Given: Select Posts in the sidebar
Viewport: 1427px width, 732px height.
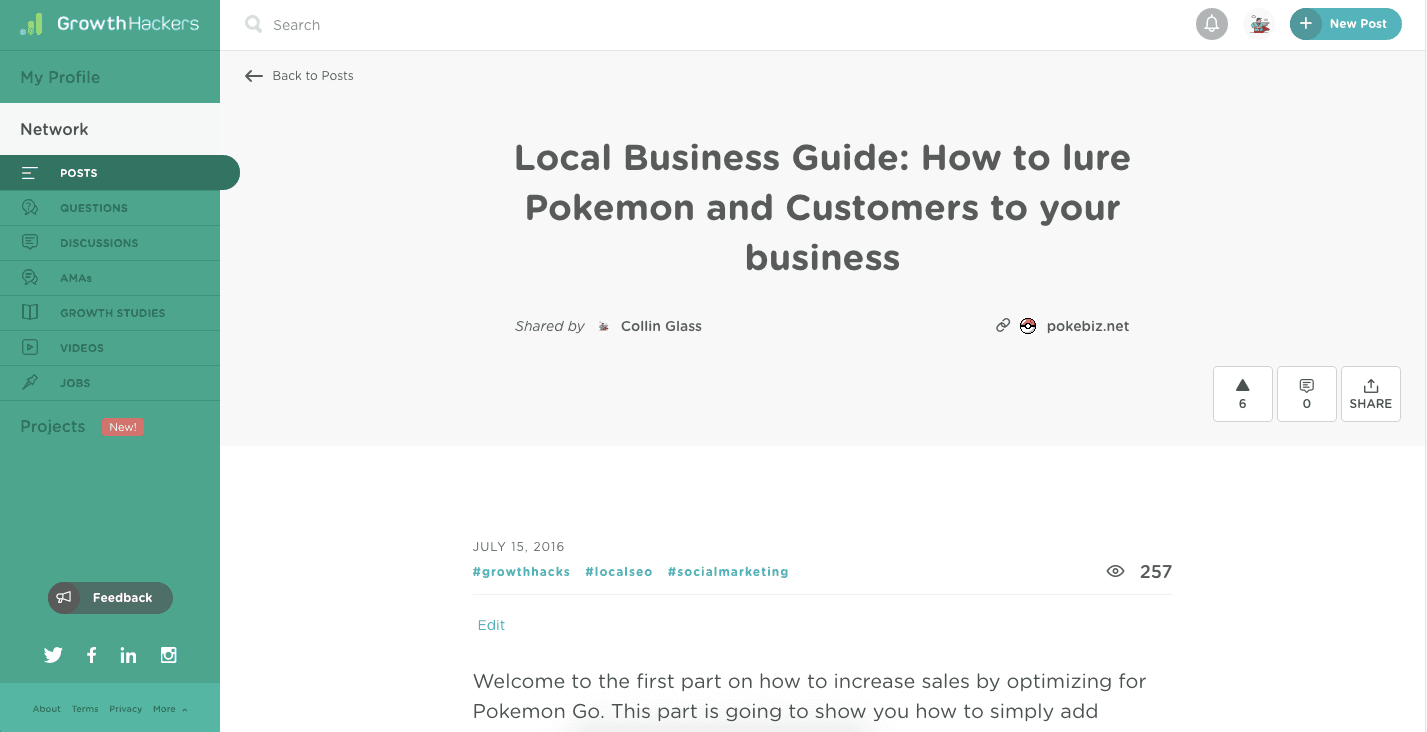Looking at the screenshot, I should [120, 173].
